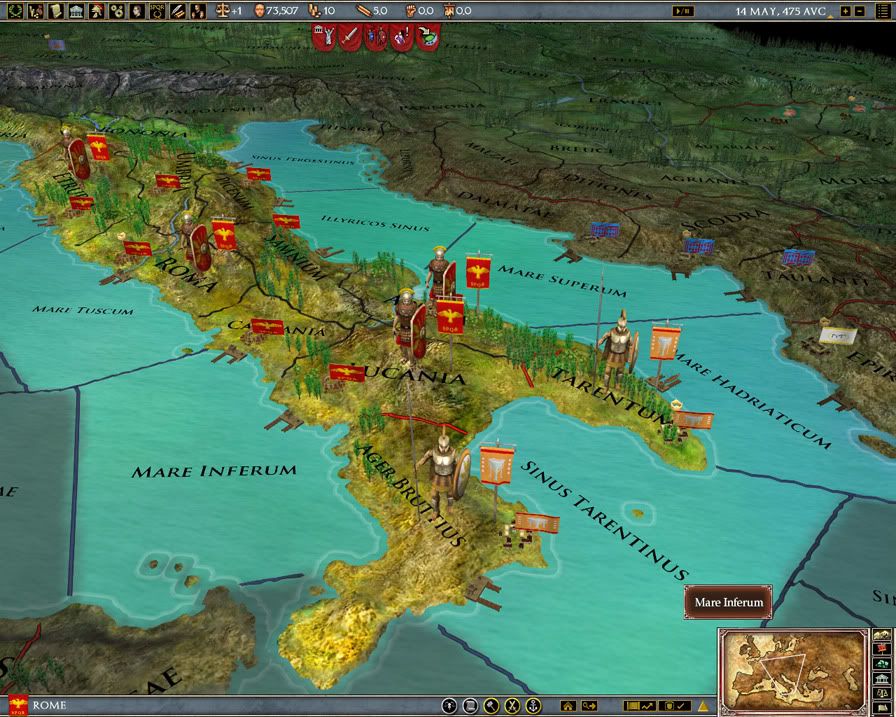Open the find province search button
Image resolution: width=896 pixels, height=717 pixels.
click(x=589, y=707)
